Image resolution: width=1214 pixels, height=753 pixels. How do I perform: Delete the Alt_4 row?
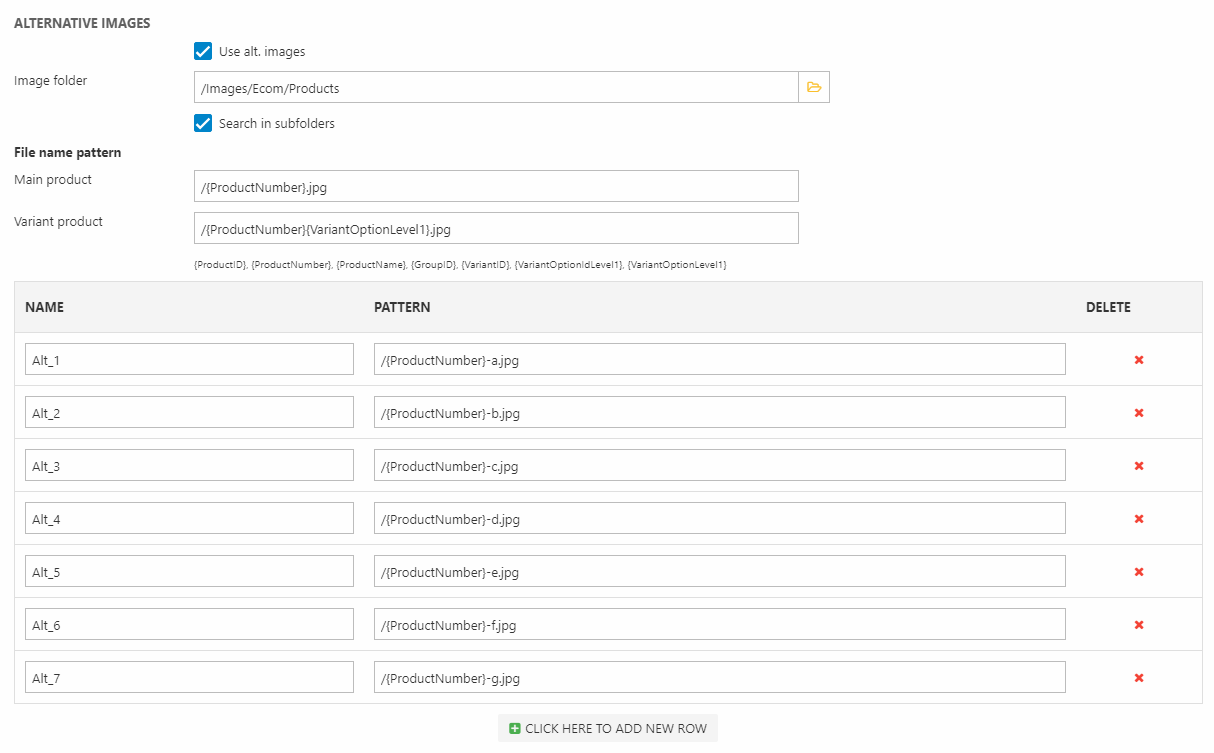pyautogui.click(x=1138, y=519)
